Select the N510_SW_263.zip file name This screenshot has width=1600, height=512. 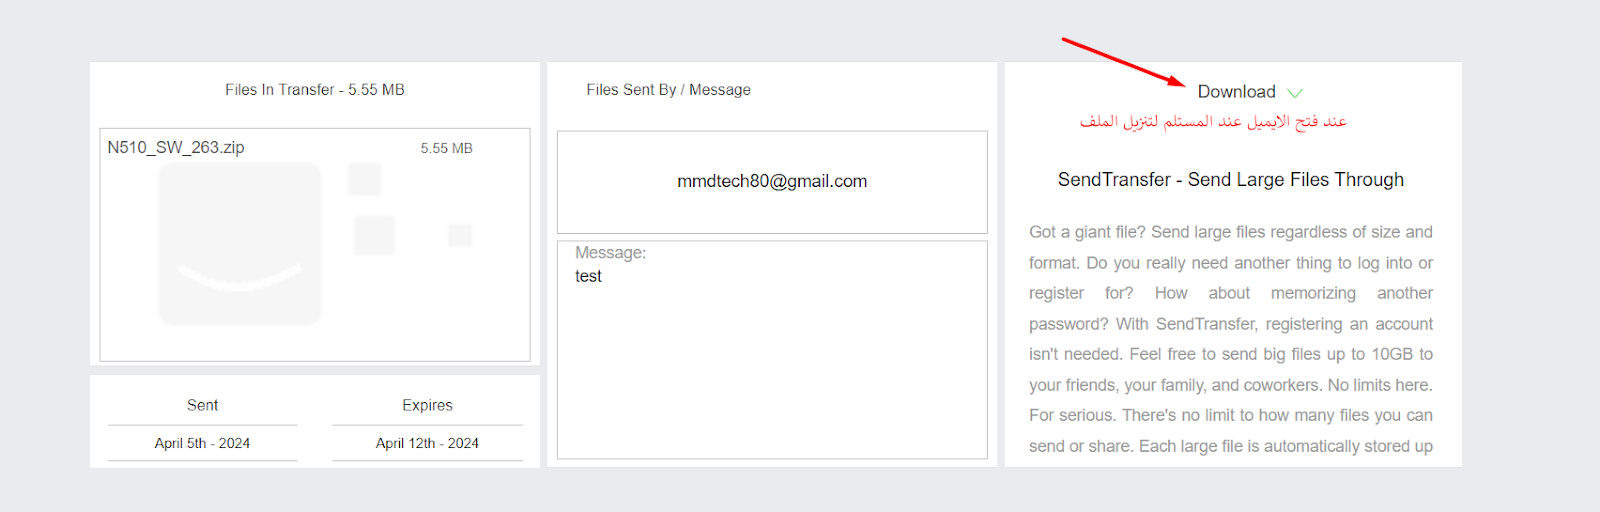176,147
